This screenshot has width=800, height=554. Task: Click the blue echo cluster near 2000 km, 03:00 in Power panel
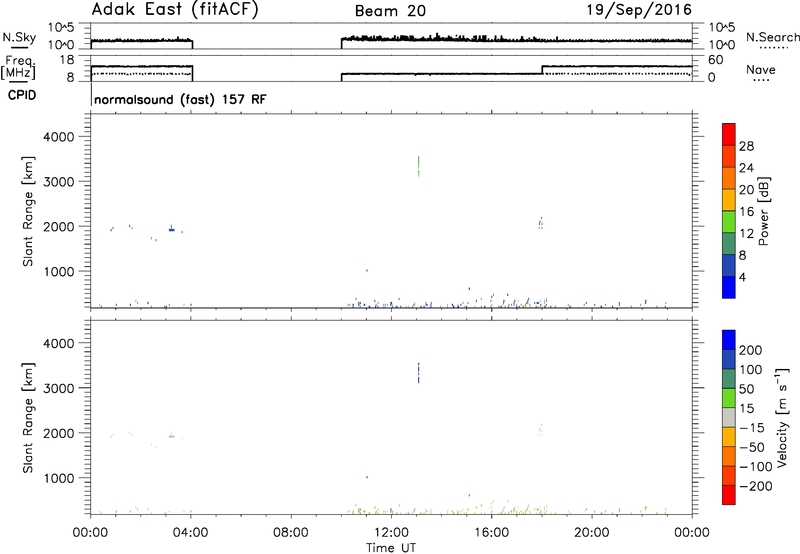point(172,229)
